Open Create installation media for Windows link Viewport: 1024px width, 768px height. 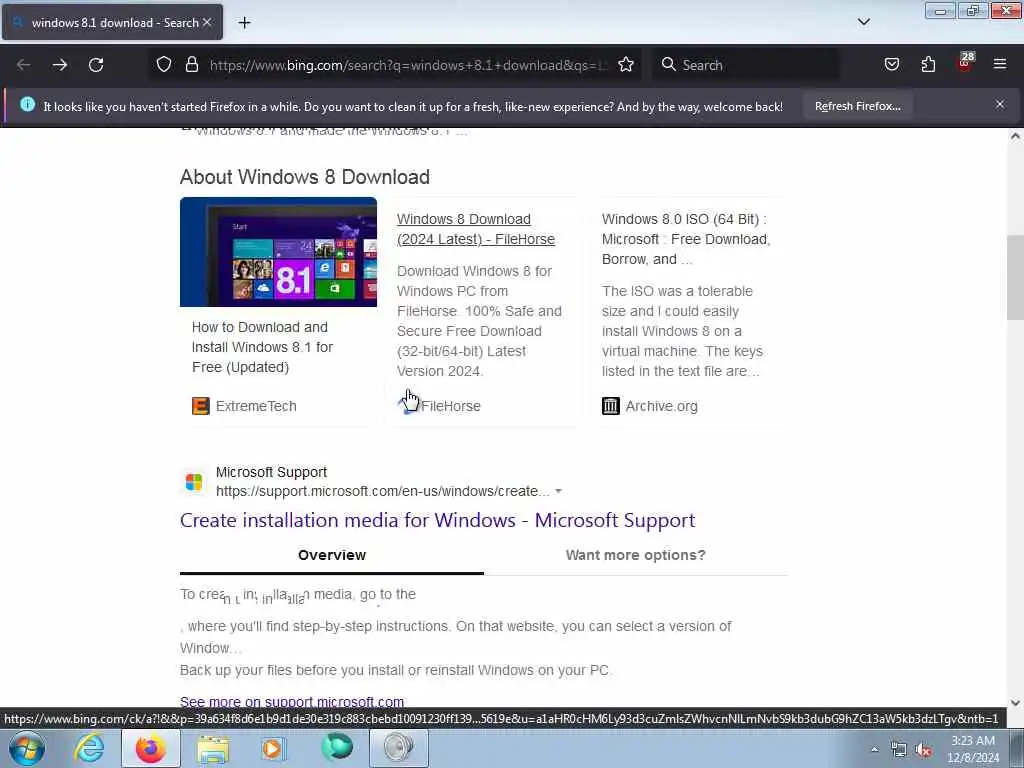pos(437,520)
